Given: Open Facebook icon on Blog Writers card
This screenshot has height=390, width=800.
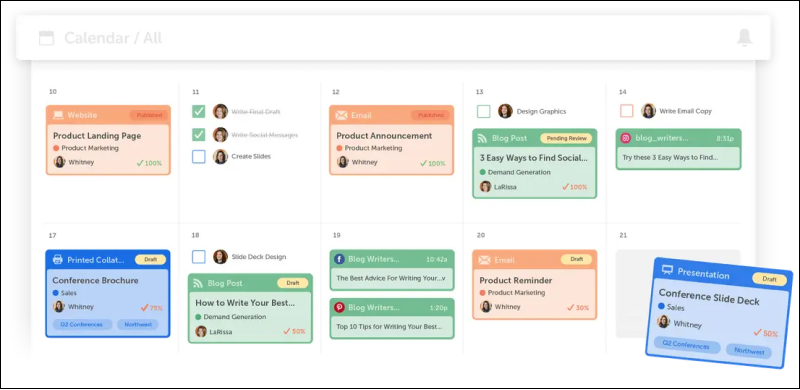Looking at the screenshot, I should point(339,259).
